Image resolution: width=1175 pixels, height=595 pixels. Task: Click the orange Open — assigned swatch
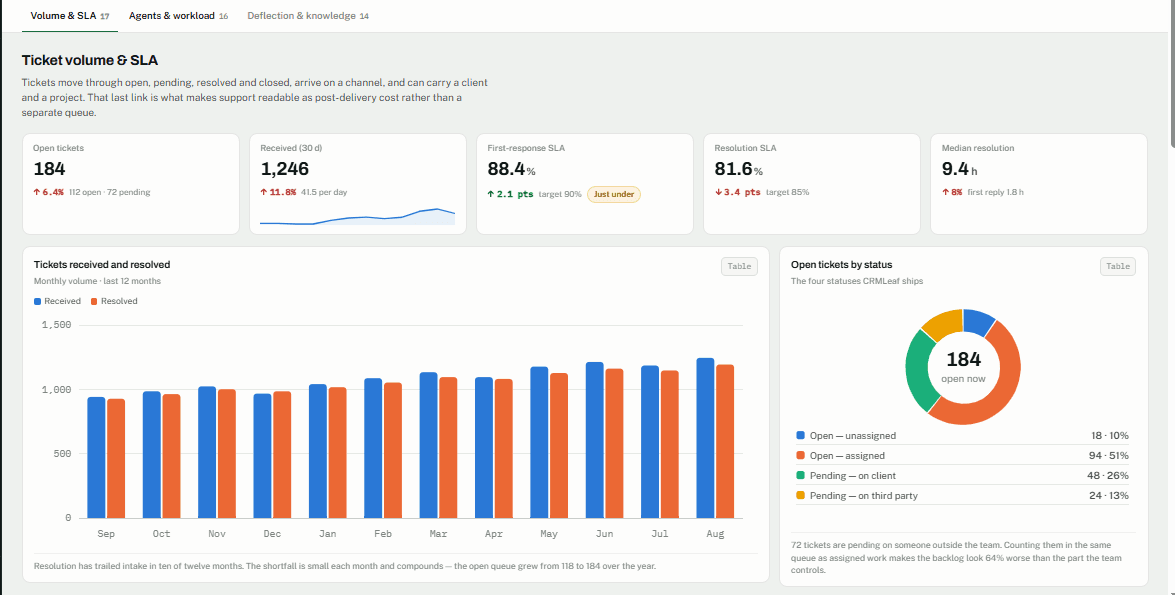[x=800, y=456]
